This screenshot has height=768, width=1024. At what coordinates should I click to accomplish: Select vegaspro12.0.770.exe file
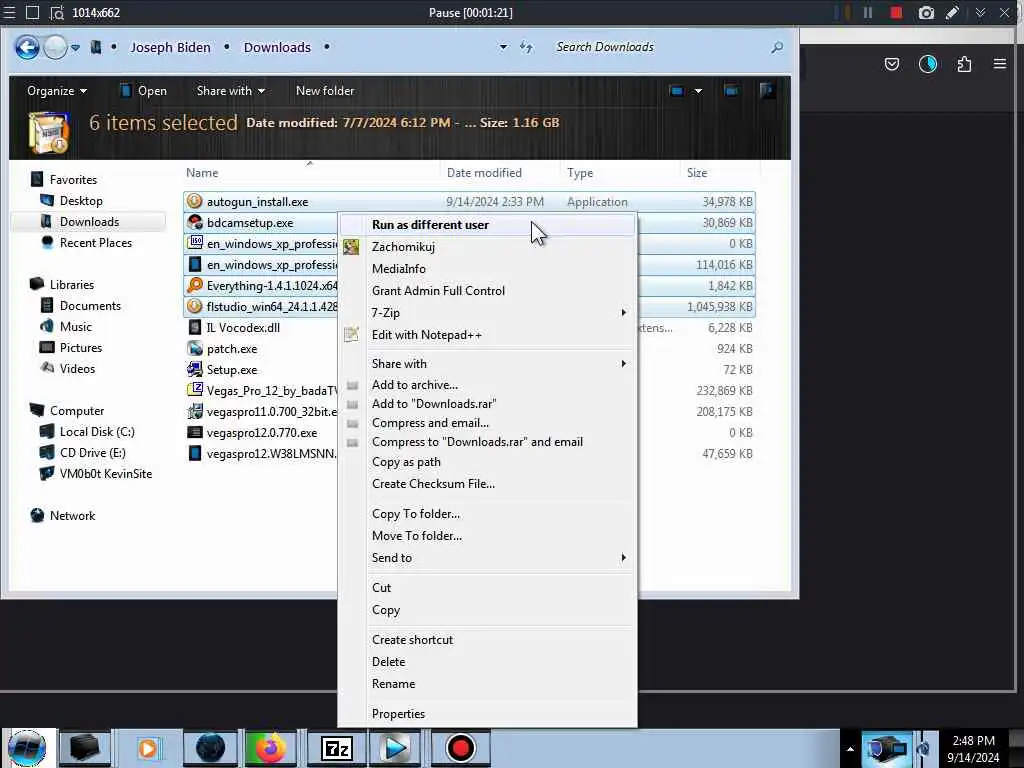tap(261, 432)
